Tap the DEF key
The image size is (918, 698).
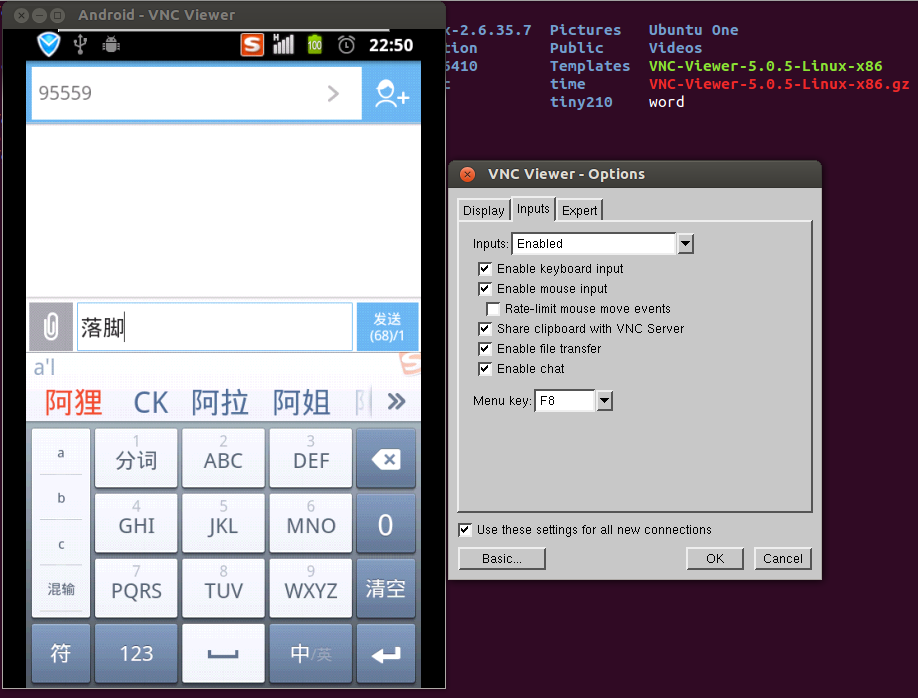coord(310,459)
